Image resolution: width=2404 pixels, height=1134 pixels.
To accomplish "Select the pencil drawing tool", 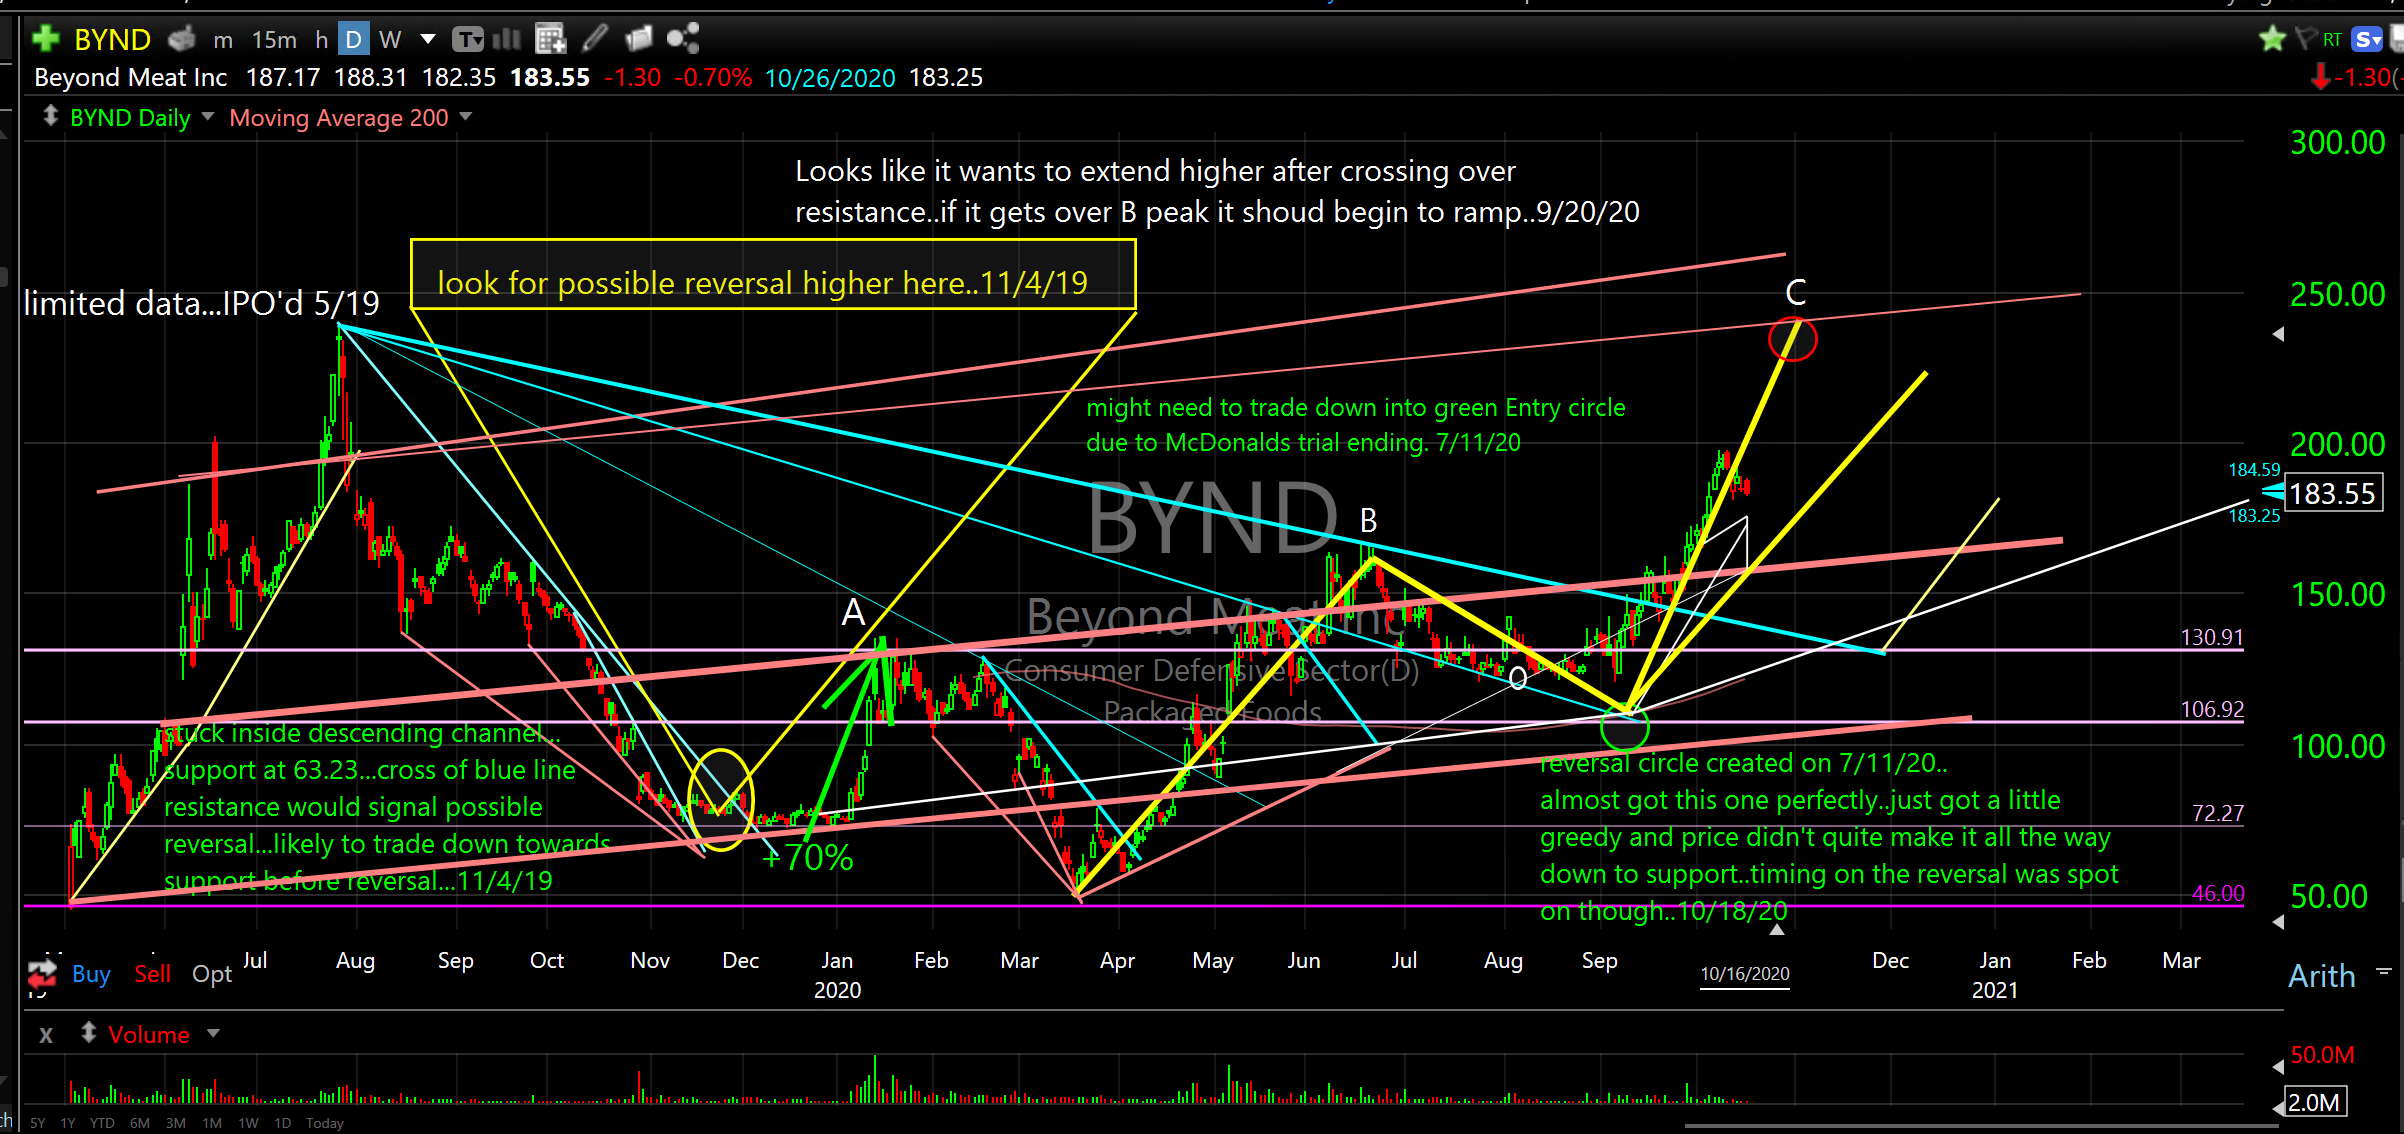I will click(x=595, y=39).
